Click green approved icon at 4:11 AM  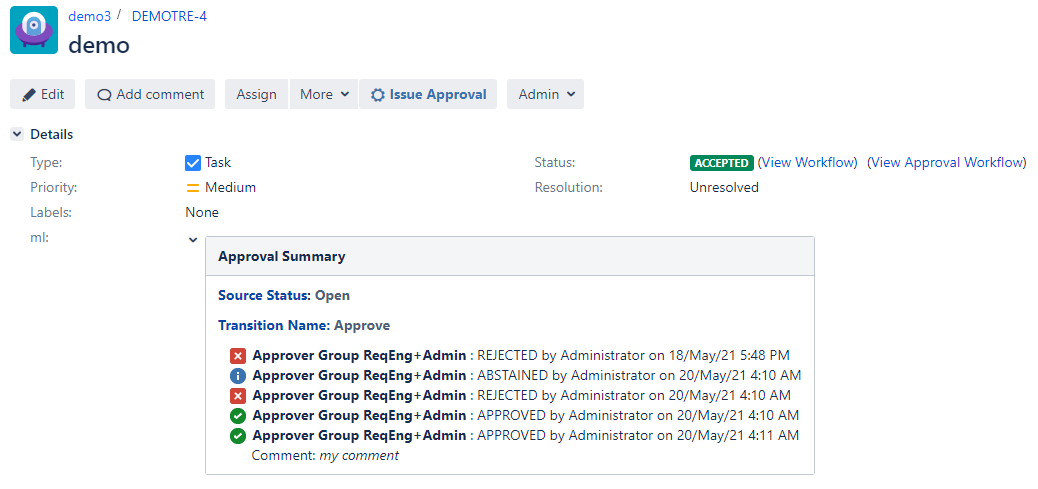coord(238,436)
